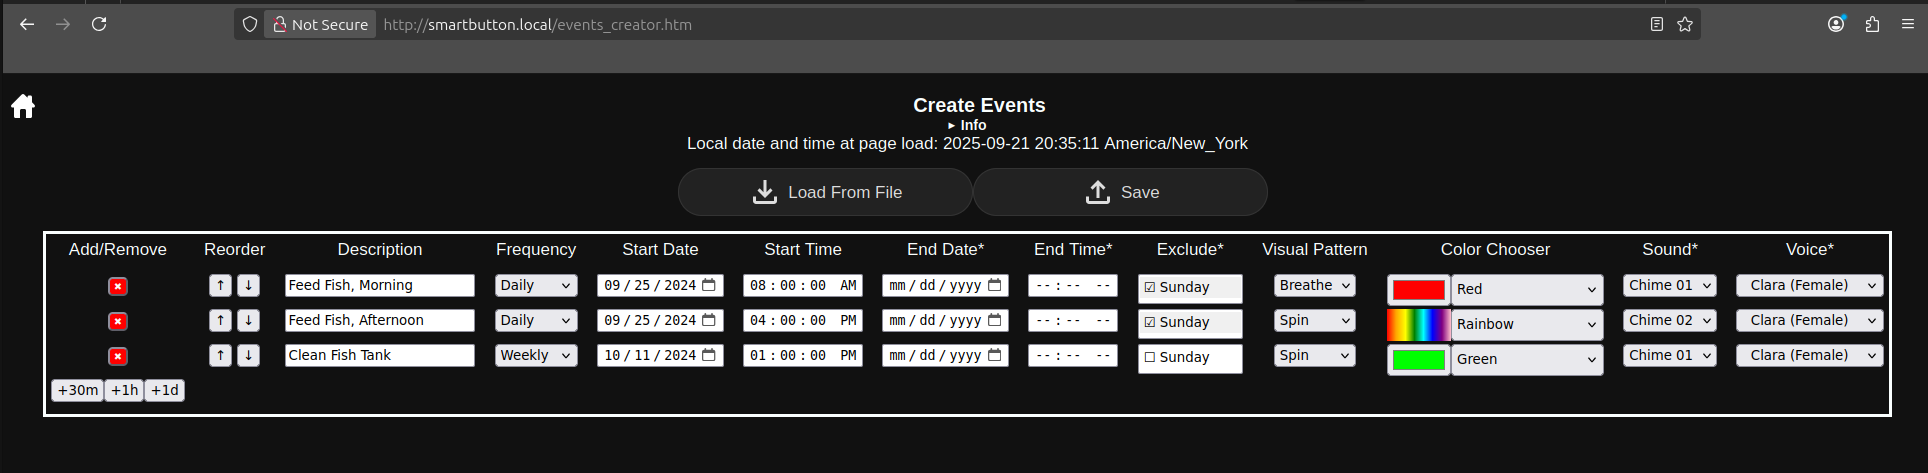Move Clean Fish Tank row up
The width and height of the screenshot is (1928, 473).
pos(221,355)
